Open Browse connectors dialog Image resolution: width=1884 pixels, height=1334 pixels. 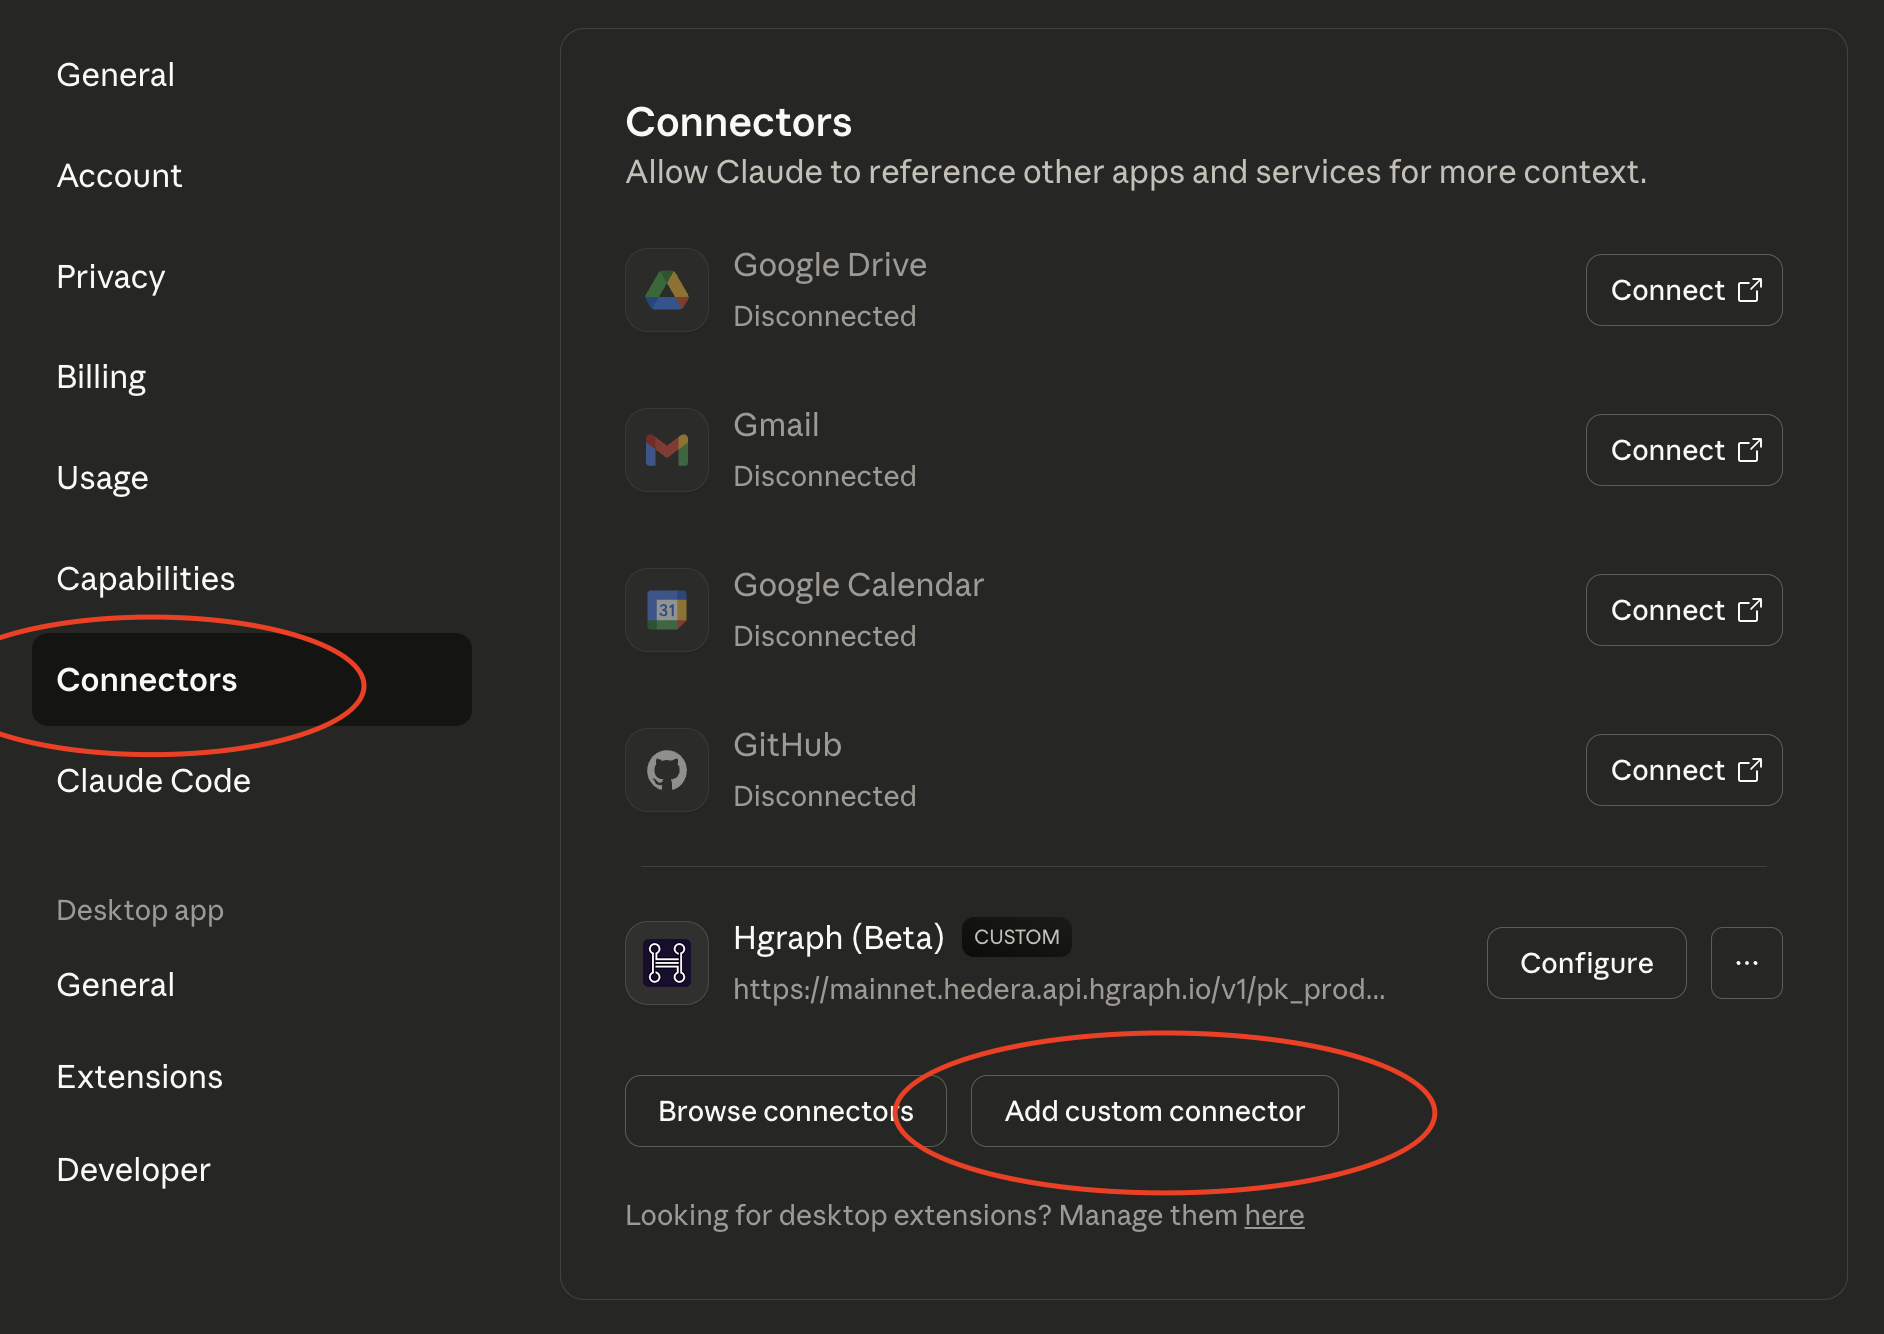pyautogui.click(x=786, y=1110)
